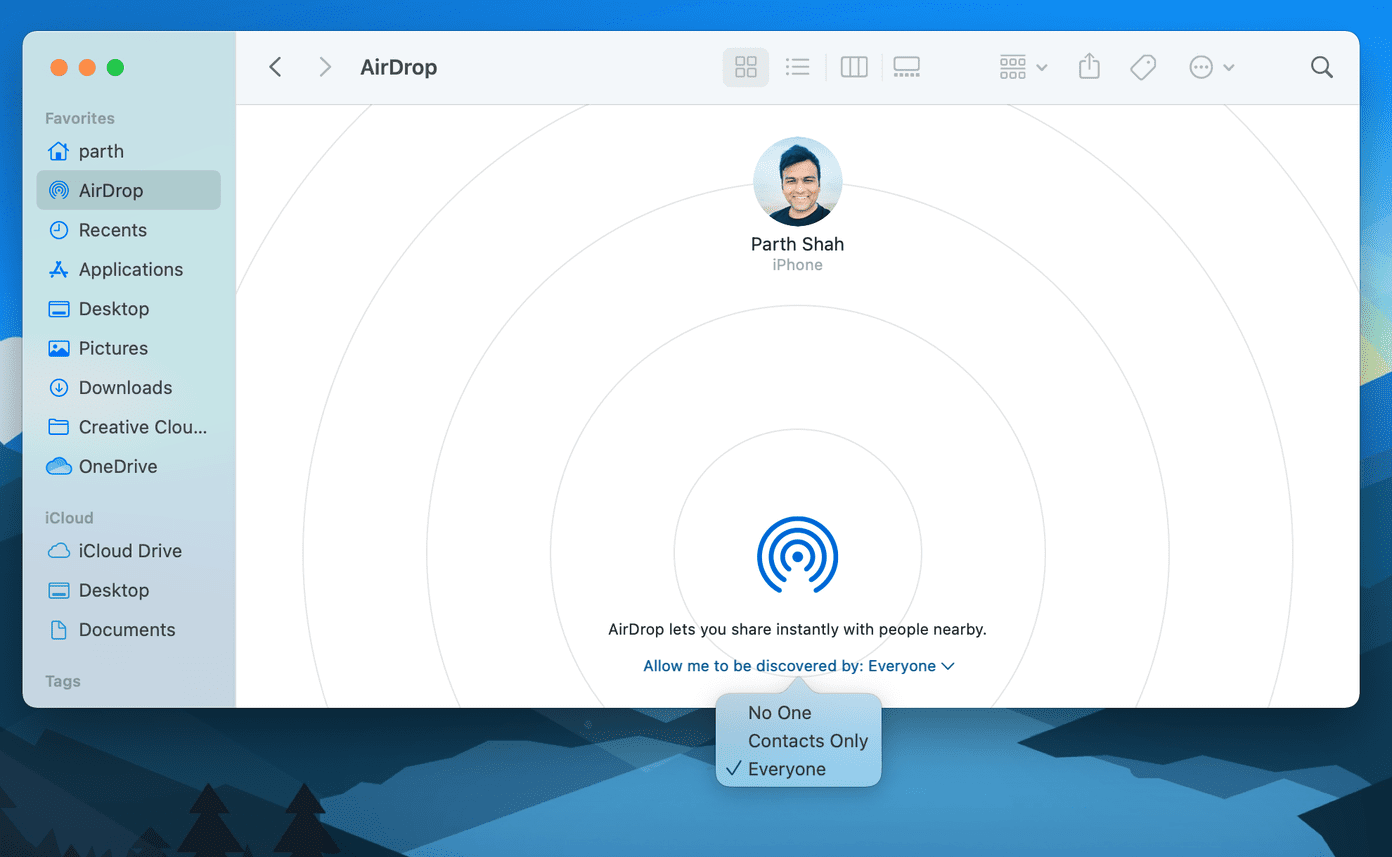Switch to icon grid view

click(746, 67)
